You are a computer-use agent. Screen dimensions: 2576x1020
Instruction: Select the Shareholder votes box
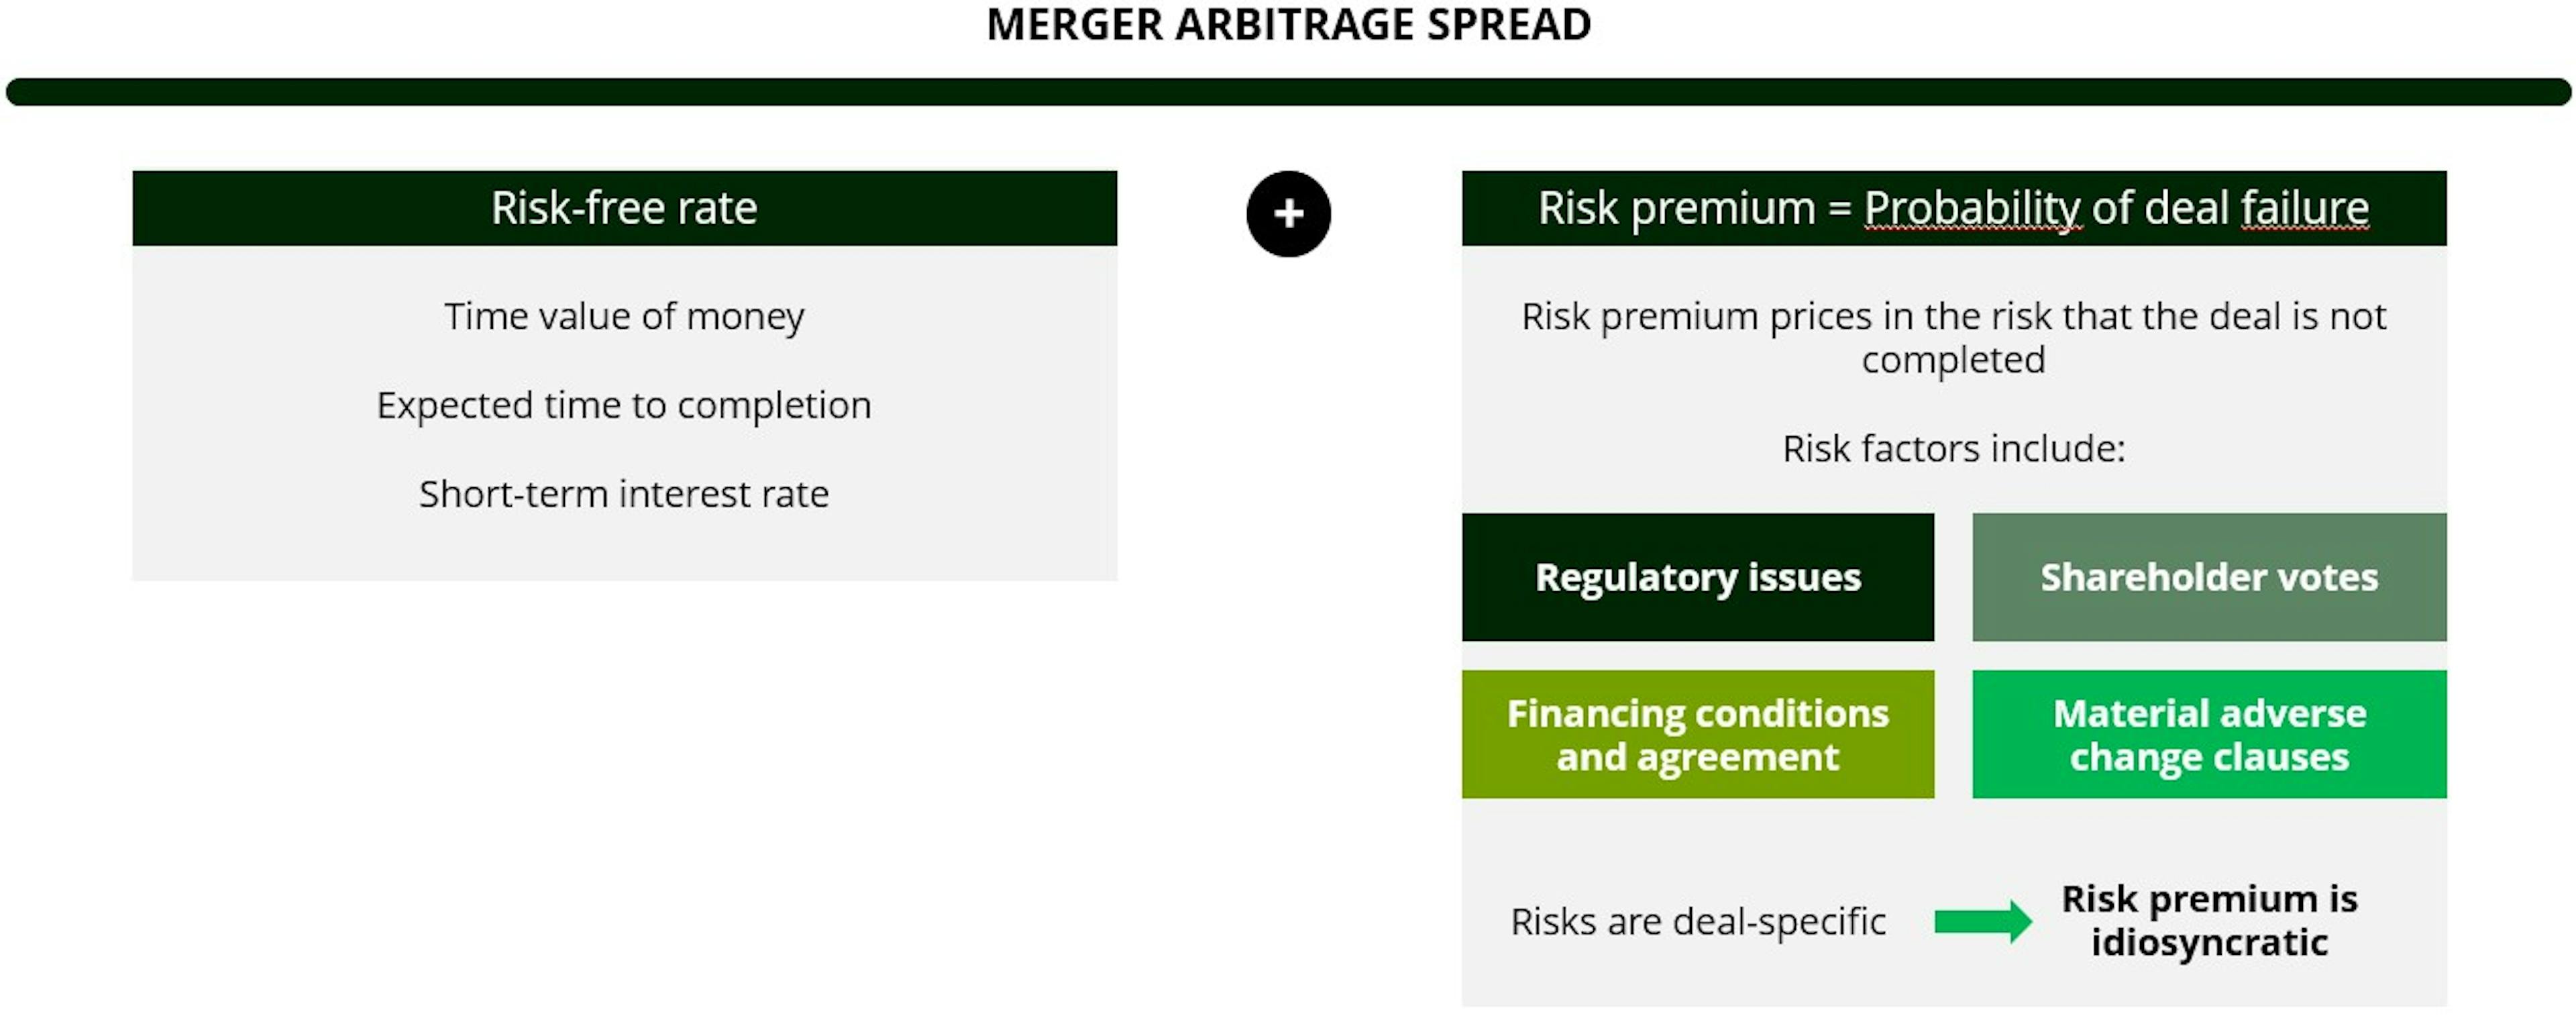2208,577
